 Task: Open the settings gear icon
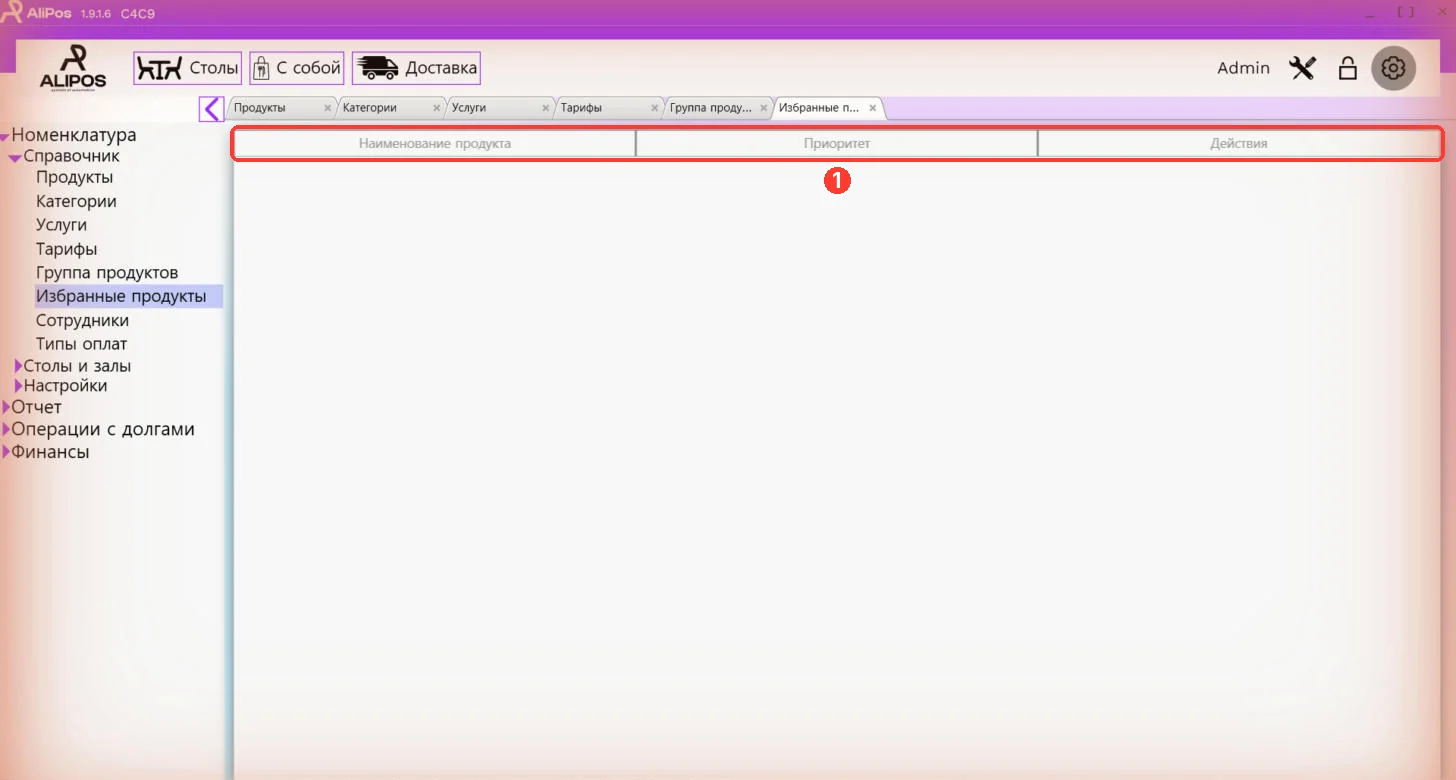[1393, 68]
